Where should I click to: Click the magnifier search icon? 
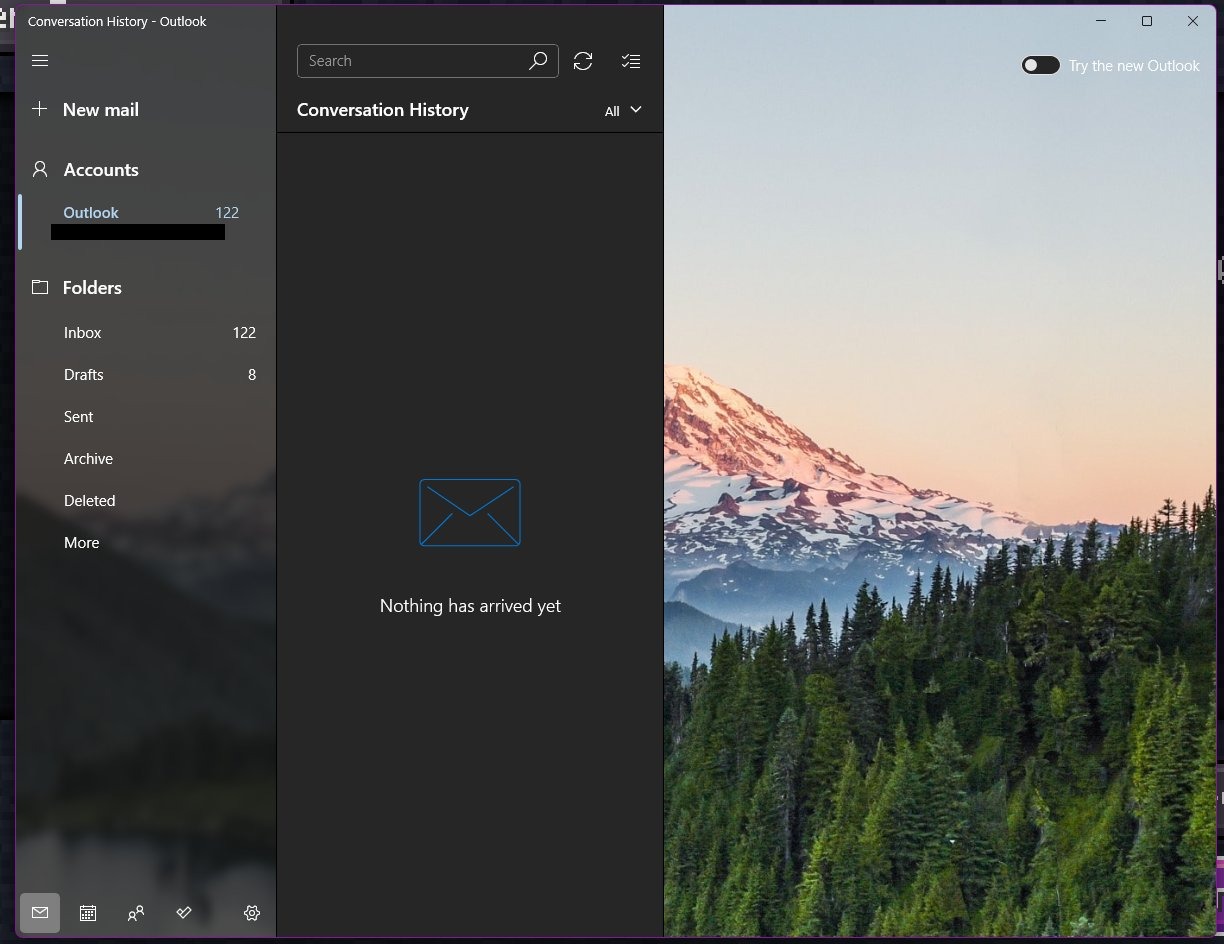pos(538,61)
